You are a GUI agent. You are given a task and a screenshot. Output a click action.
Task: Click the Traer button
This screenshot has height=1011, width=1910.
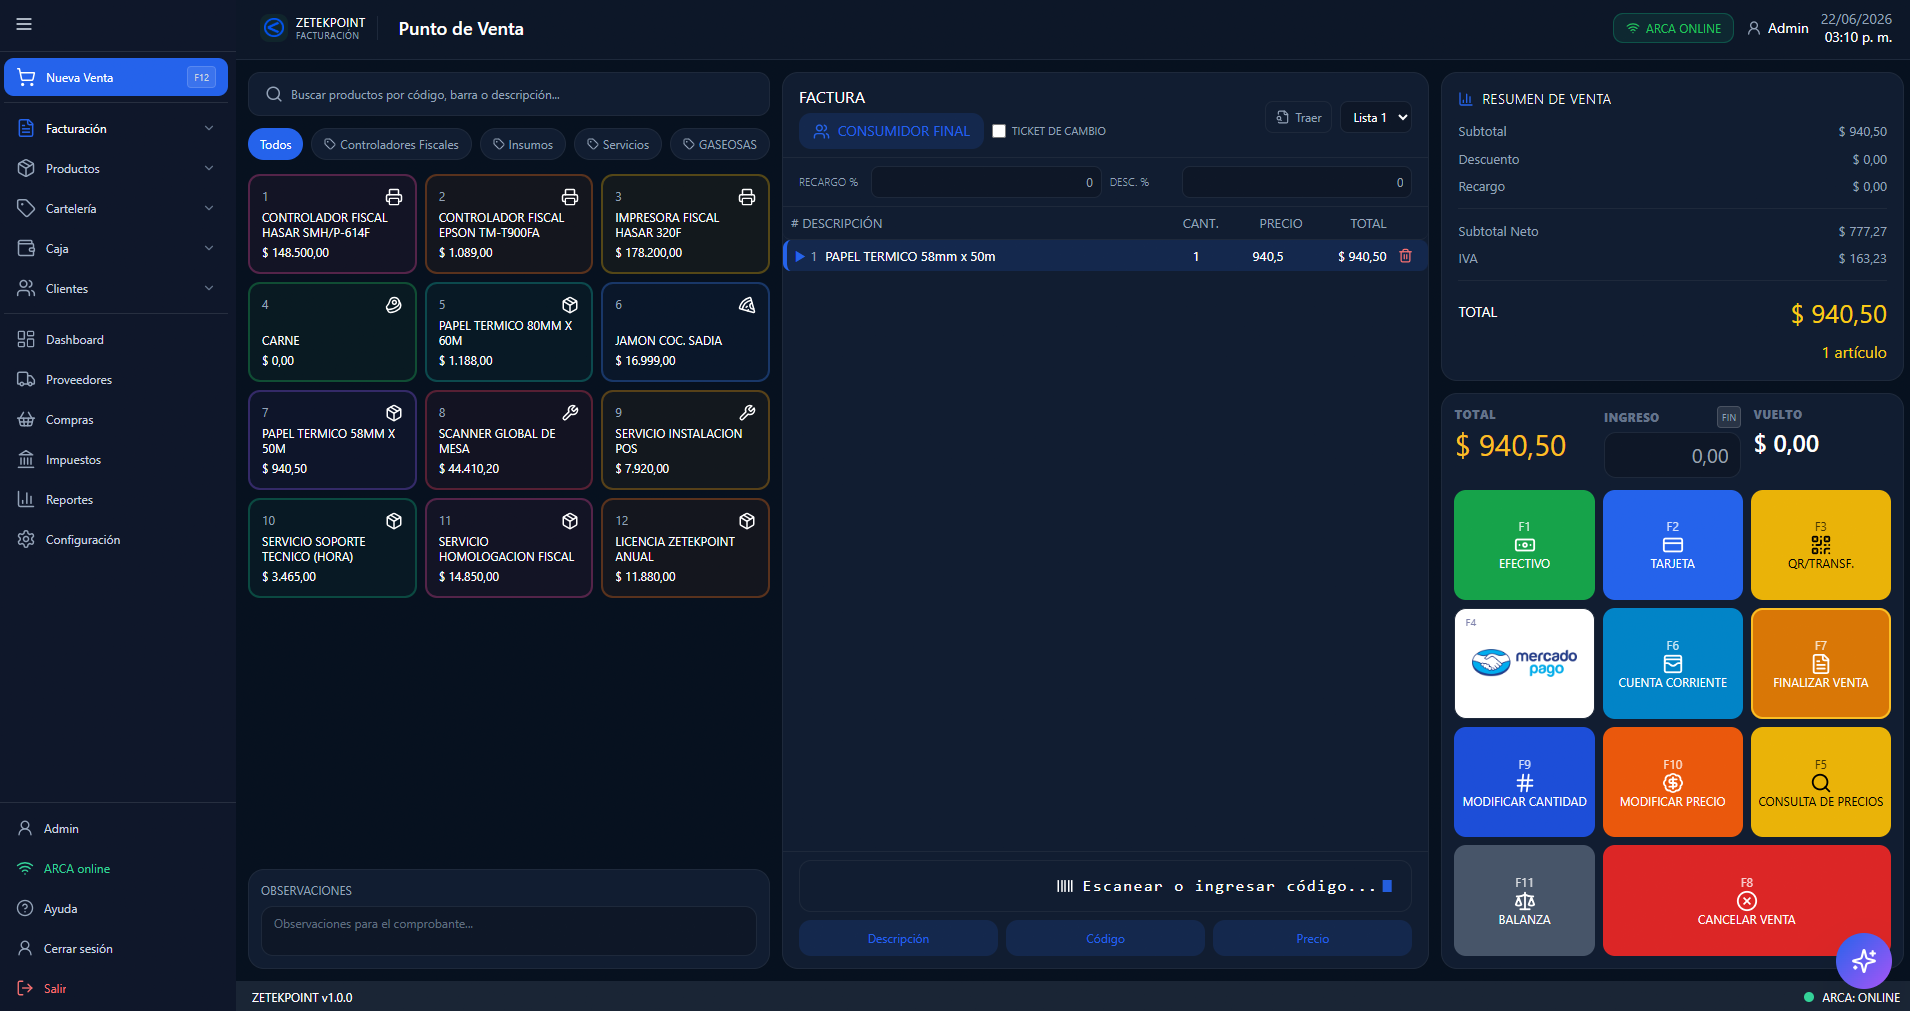point(1299,118)
